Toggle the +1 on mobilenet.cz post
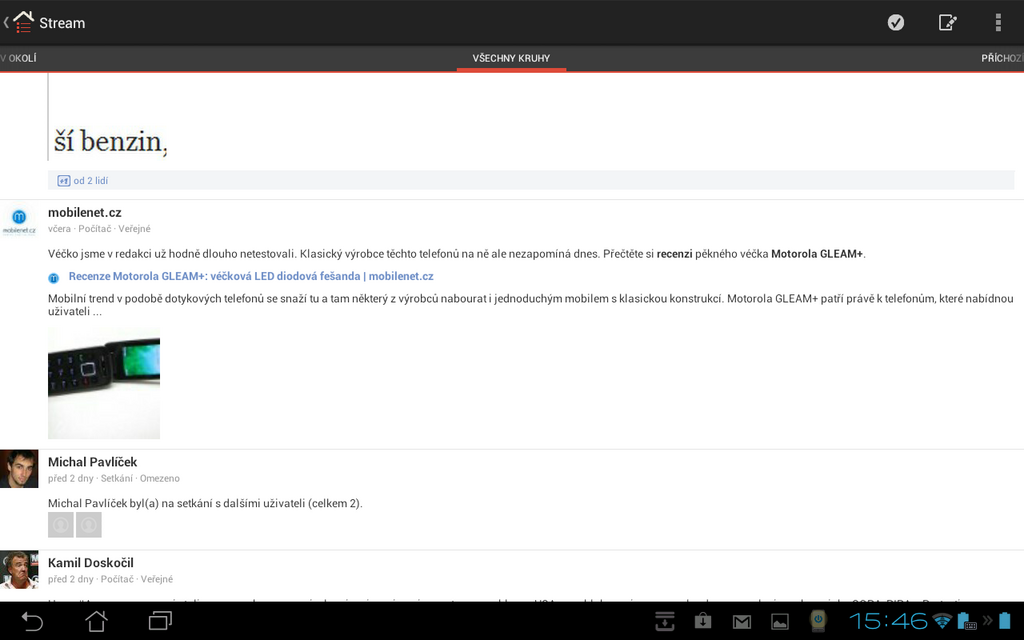The image size is (1024, 640). pos(66,180)
